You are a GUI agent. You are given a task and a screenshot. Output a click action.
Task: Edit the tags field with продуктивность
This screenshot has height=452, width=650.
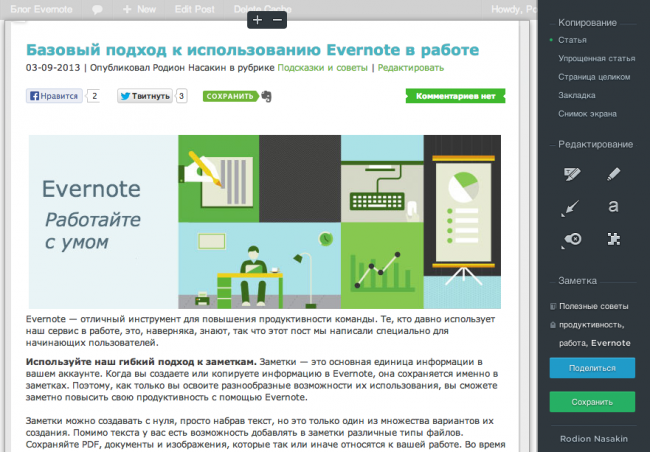click(594, 334)
